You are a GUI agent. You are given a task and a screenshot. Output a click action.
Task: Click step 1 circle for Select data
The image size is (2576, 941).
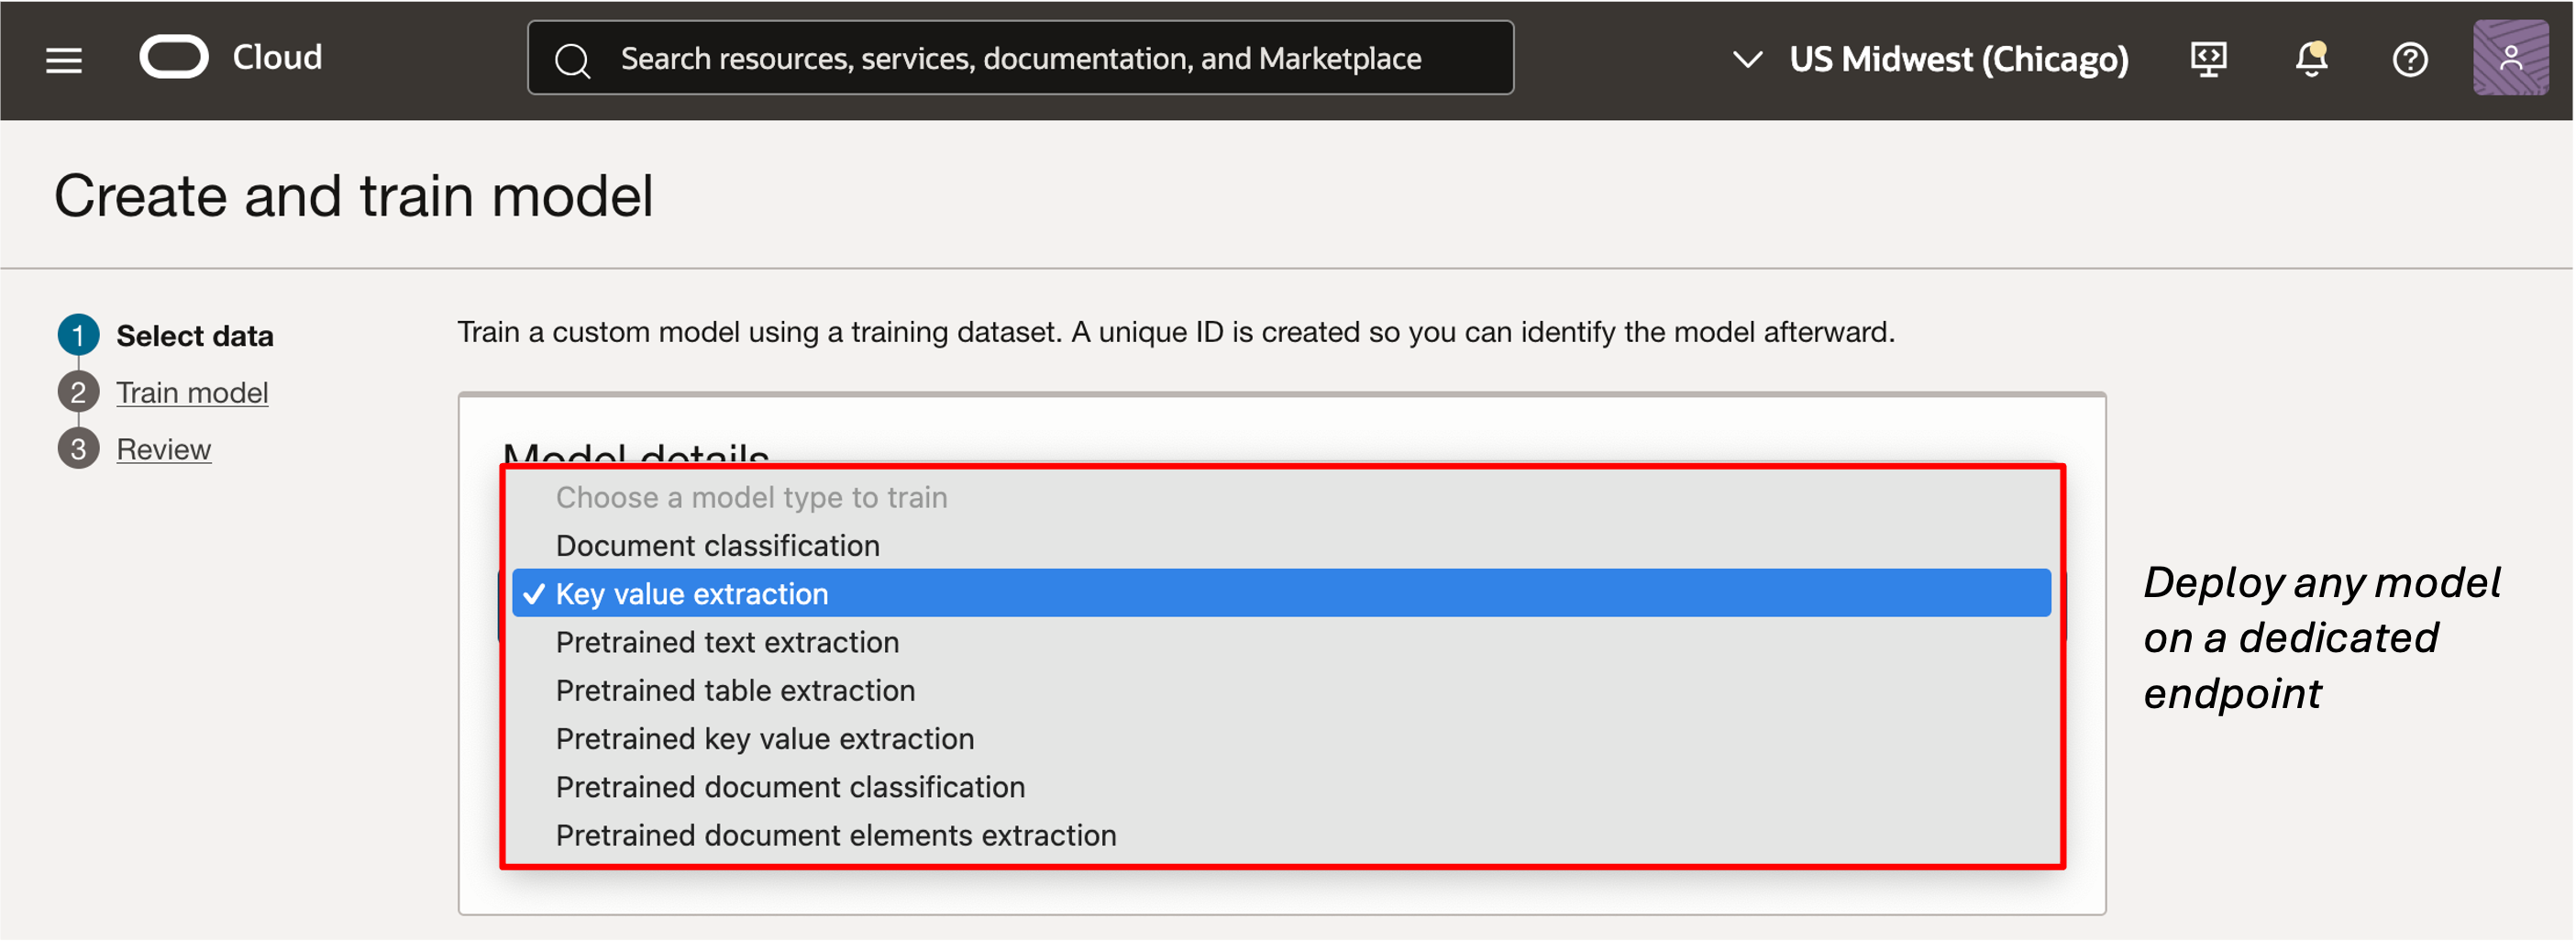[78, 335]
